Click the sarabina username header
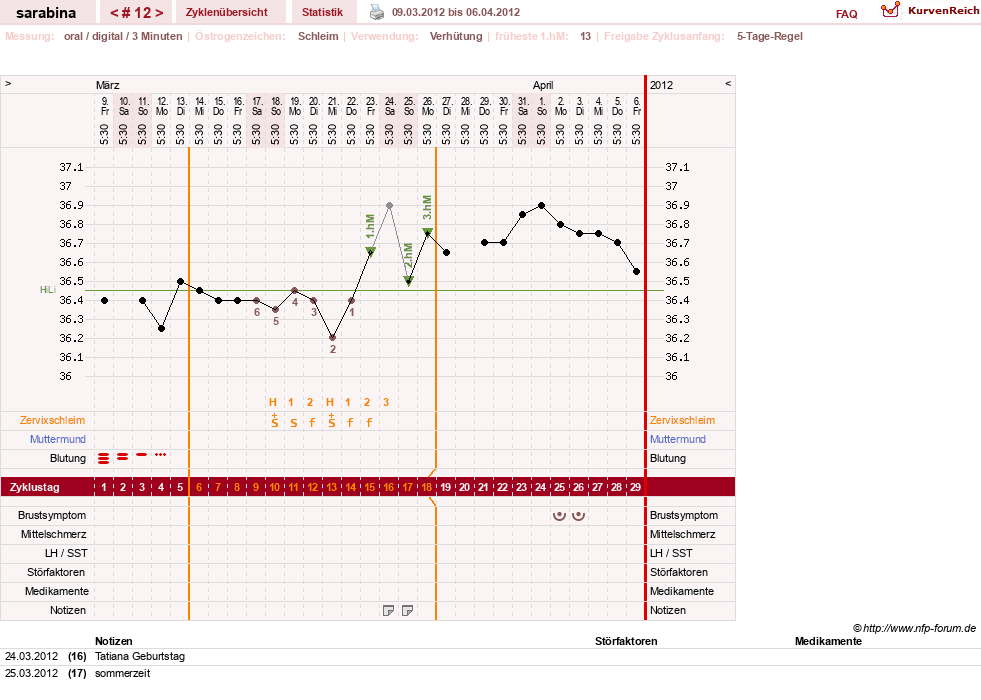 46,13
